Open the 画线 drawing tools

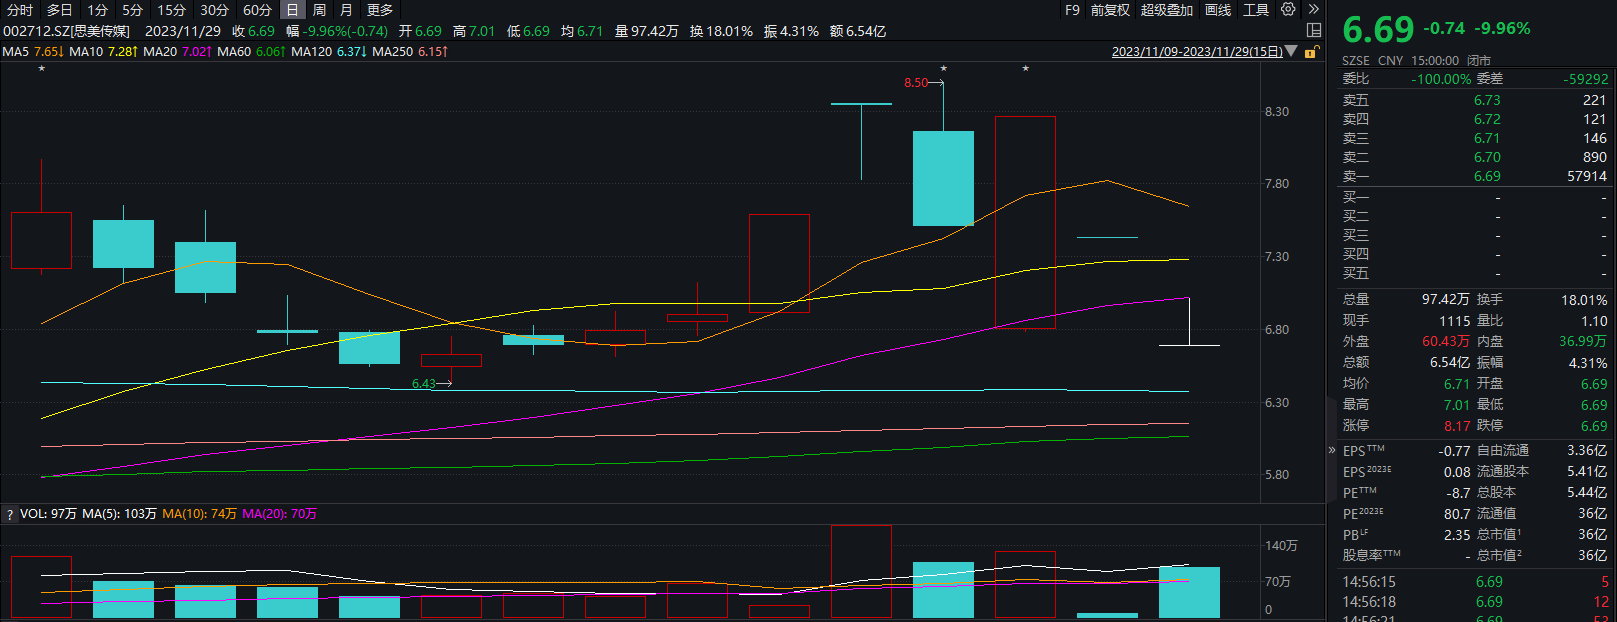1218,10
